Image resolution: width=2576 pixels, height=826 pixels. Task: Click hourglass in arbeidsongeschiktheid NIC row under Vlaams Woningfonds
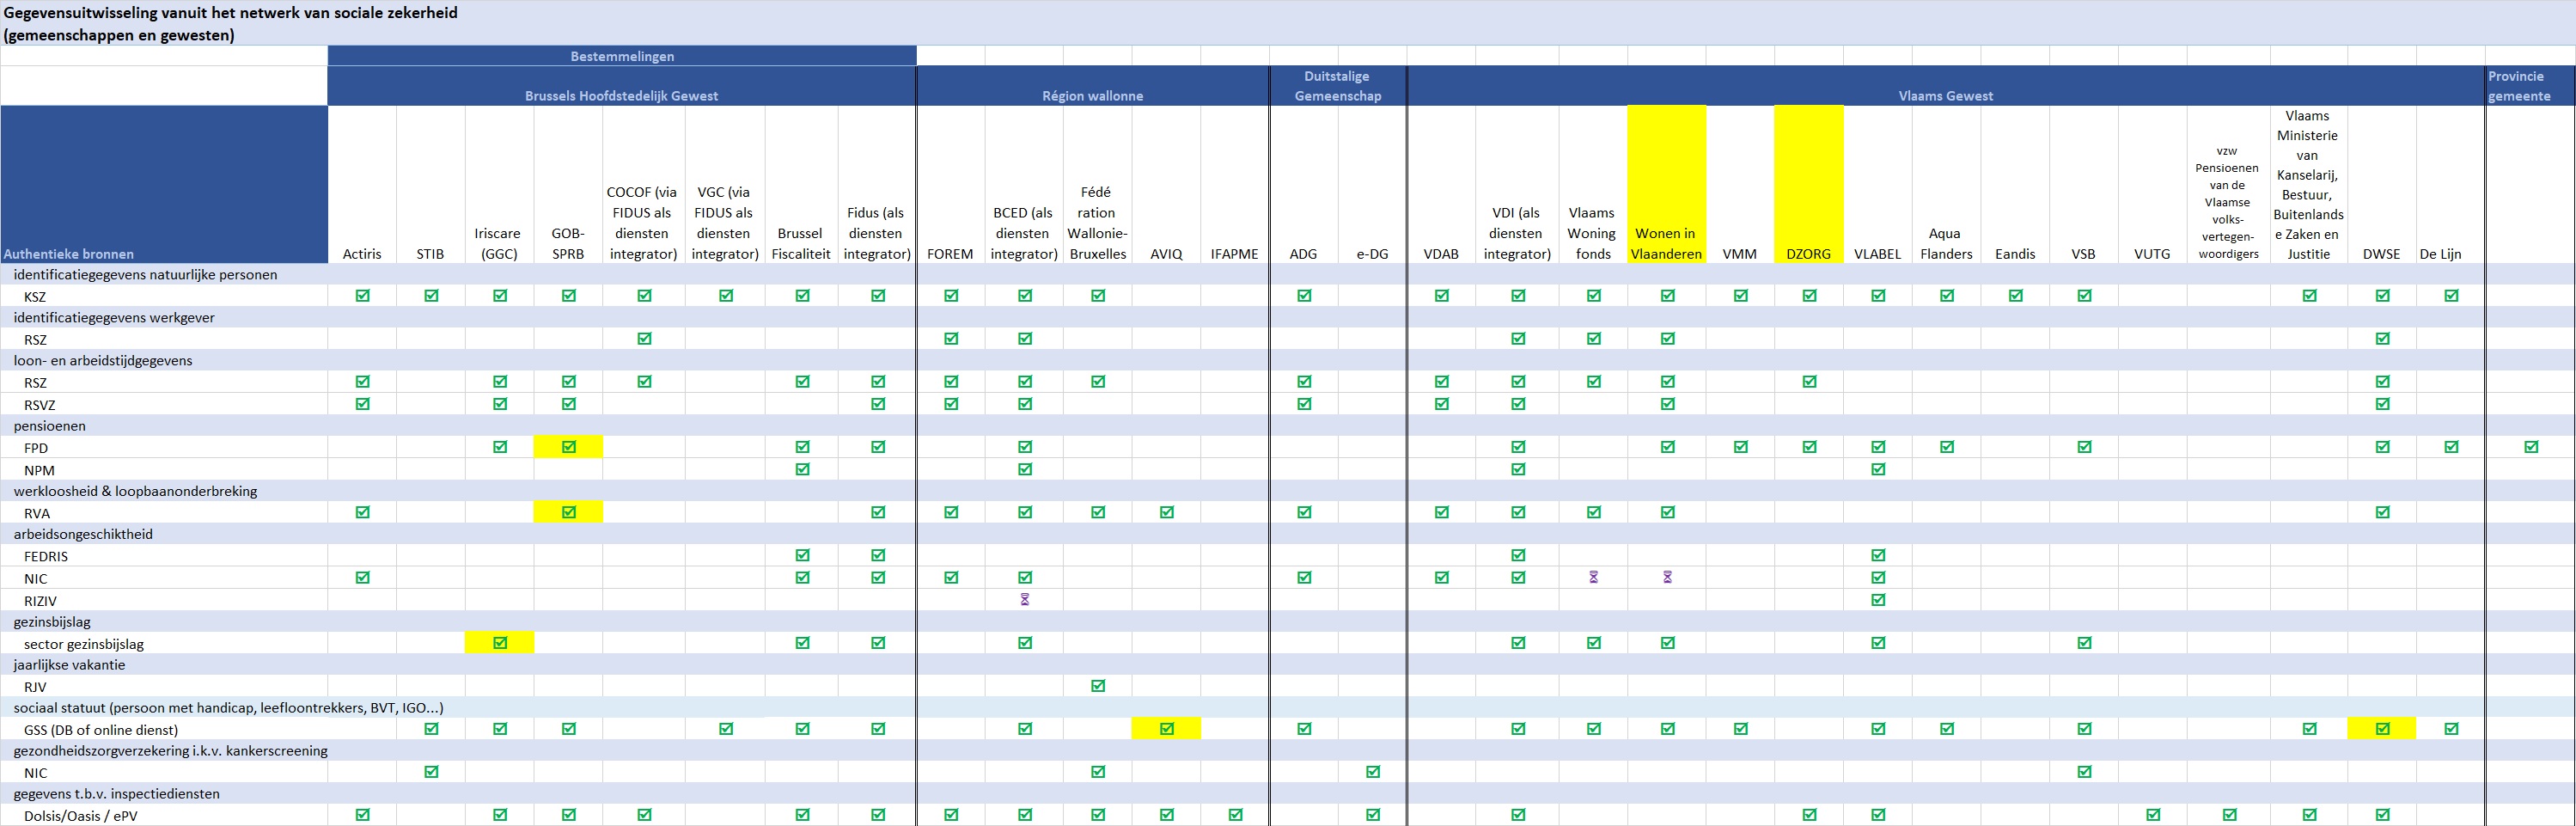pyautogui.click(x=1593, y=577)
